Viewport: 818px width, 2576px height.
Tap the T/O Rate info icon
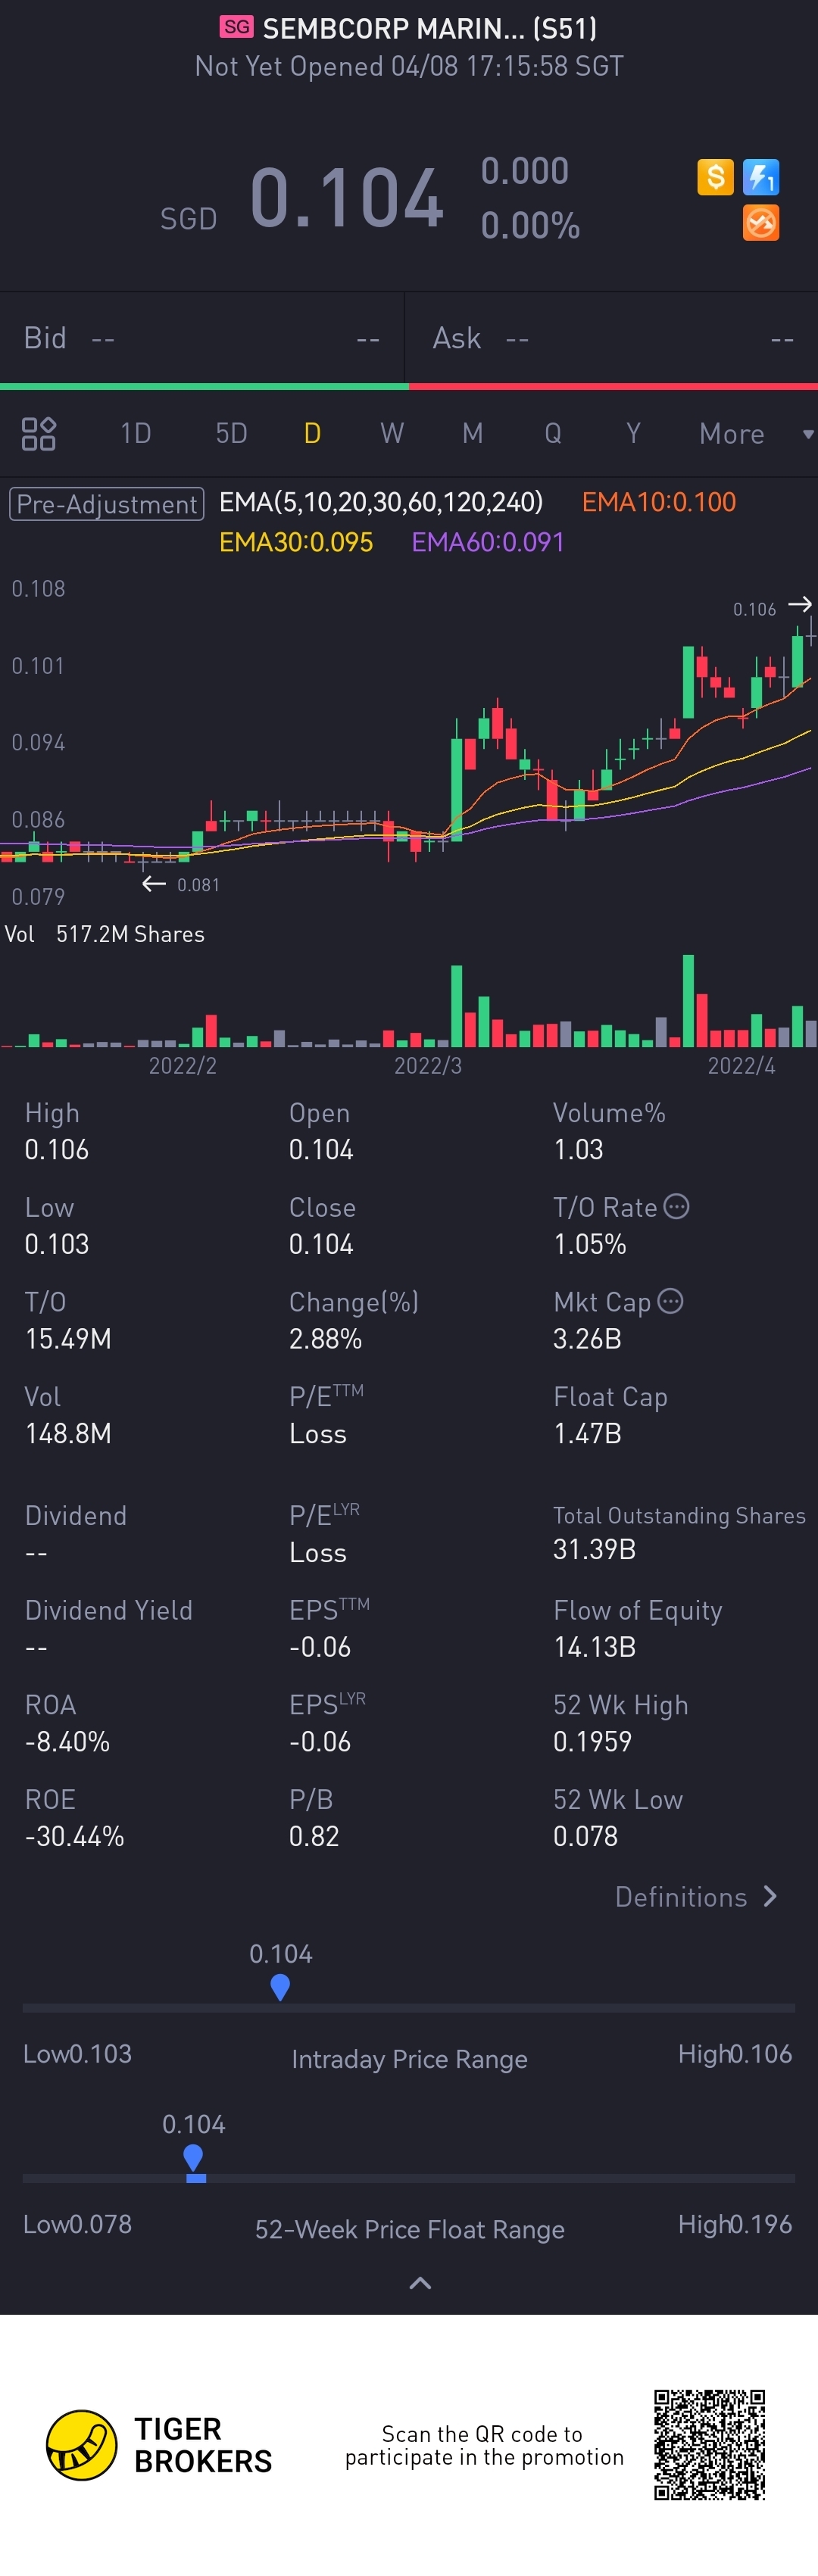[677, 1206]
